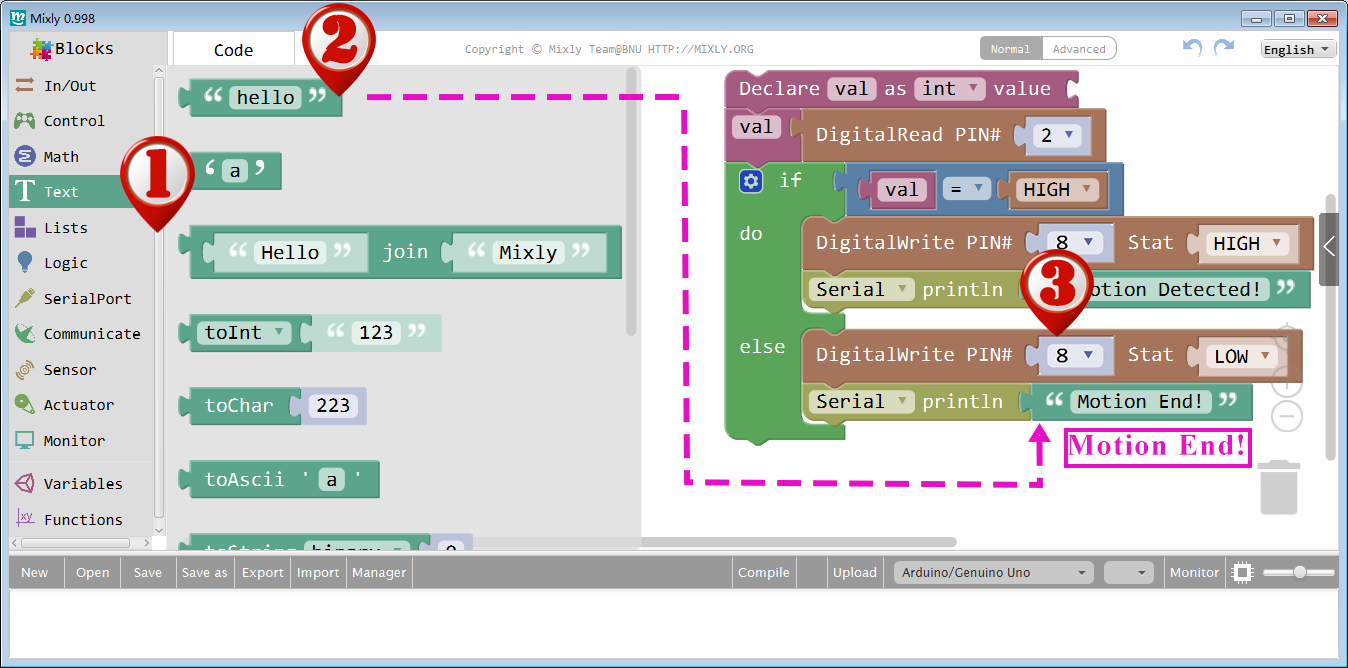This screenshot has height=668, width=1348.
Task: Undo the last workspace change
Action: click(x=1192, y=48)
